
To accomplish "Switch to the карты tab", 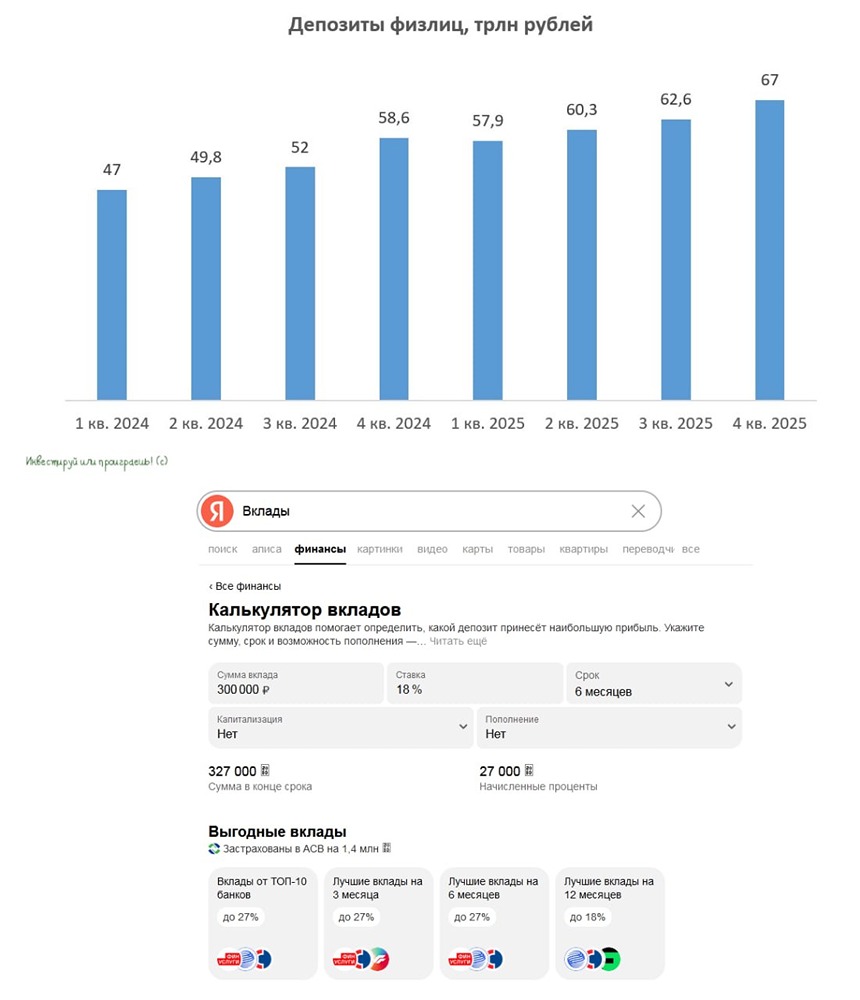I will coord(475,549).
